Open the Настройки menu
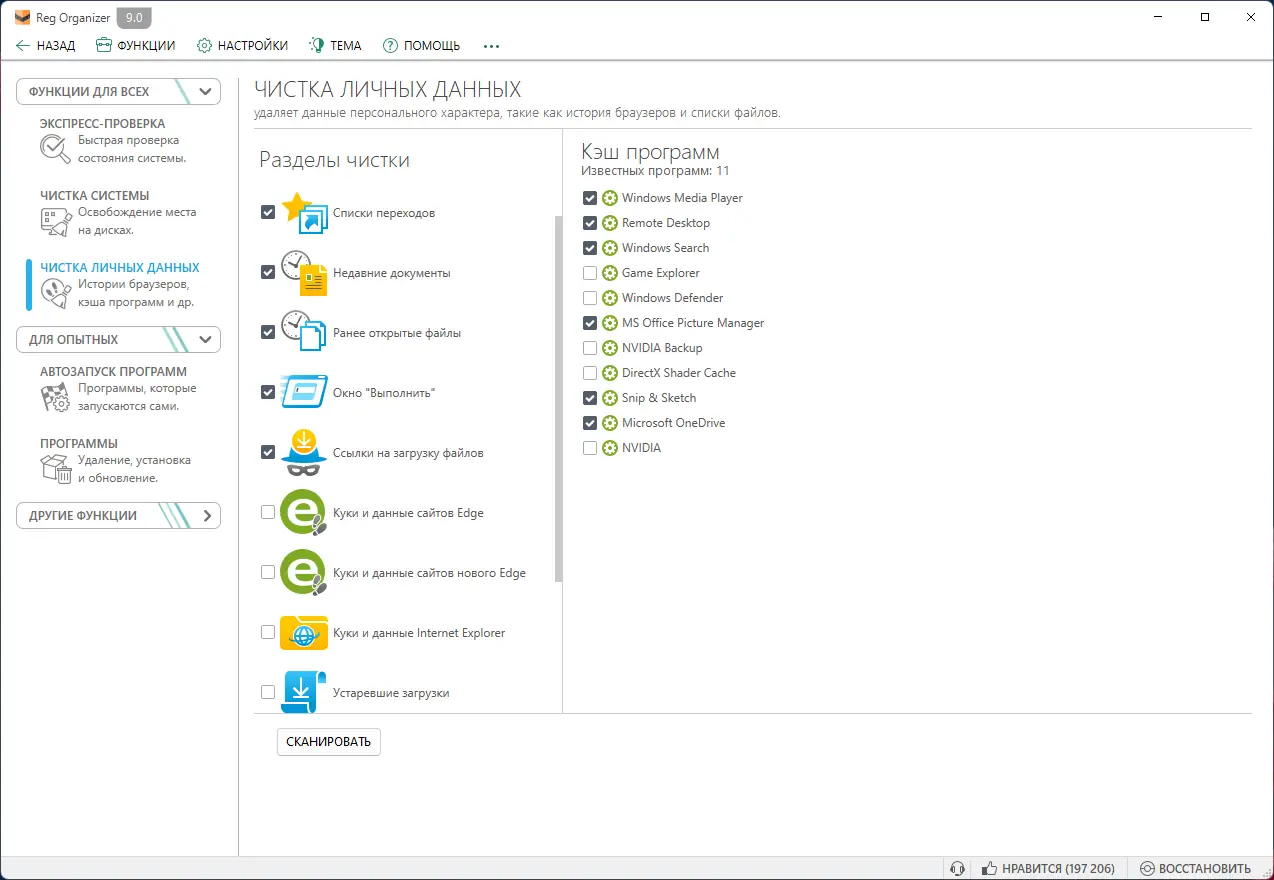 point(243,45)
